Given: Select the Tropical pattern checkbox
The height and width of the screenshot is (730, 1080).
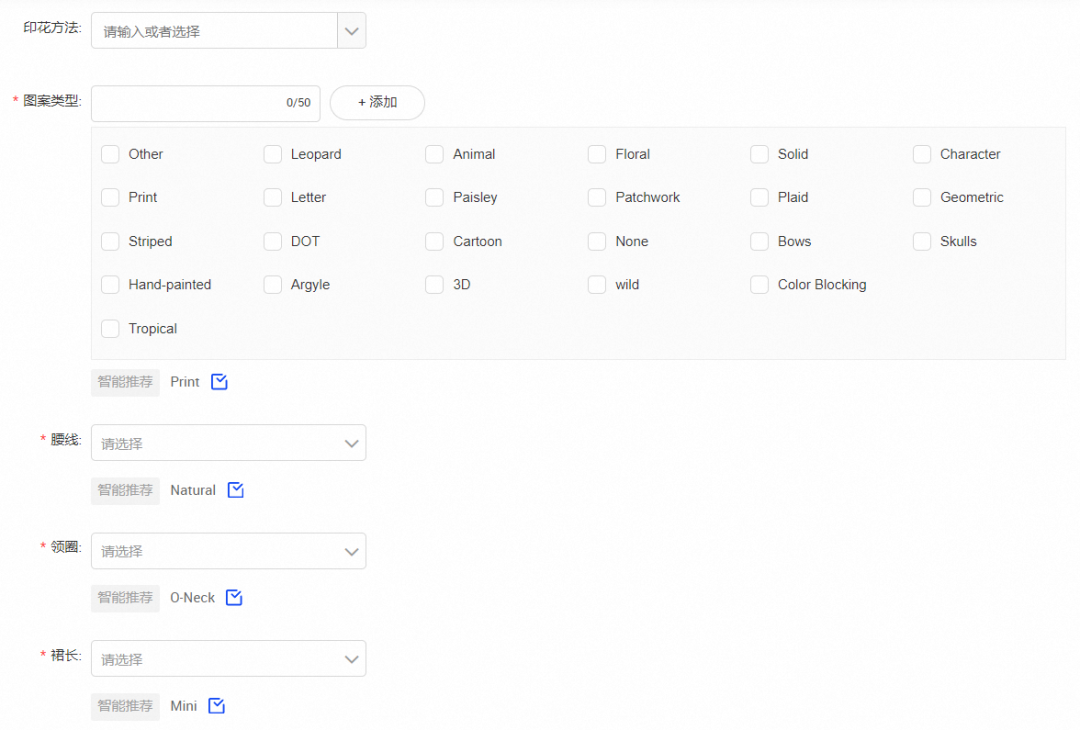Looking at the screenshot, I should pos(110,329).
